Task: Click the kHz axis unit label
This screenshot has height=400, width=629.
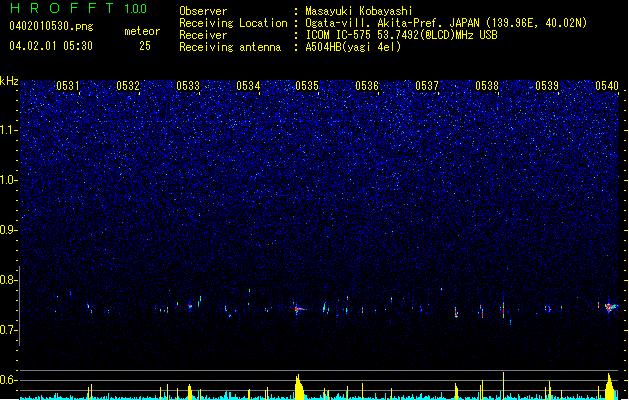Action: 9,81
